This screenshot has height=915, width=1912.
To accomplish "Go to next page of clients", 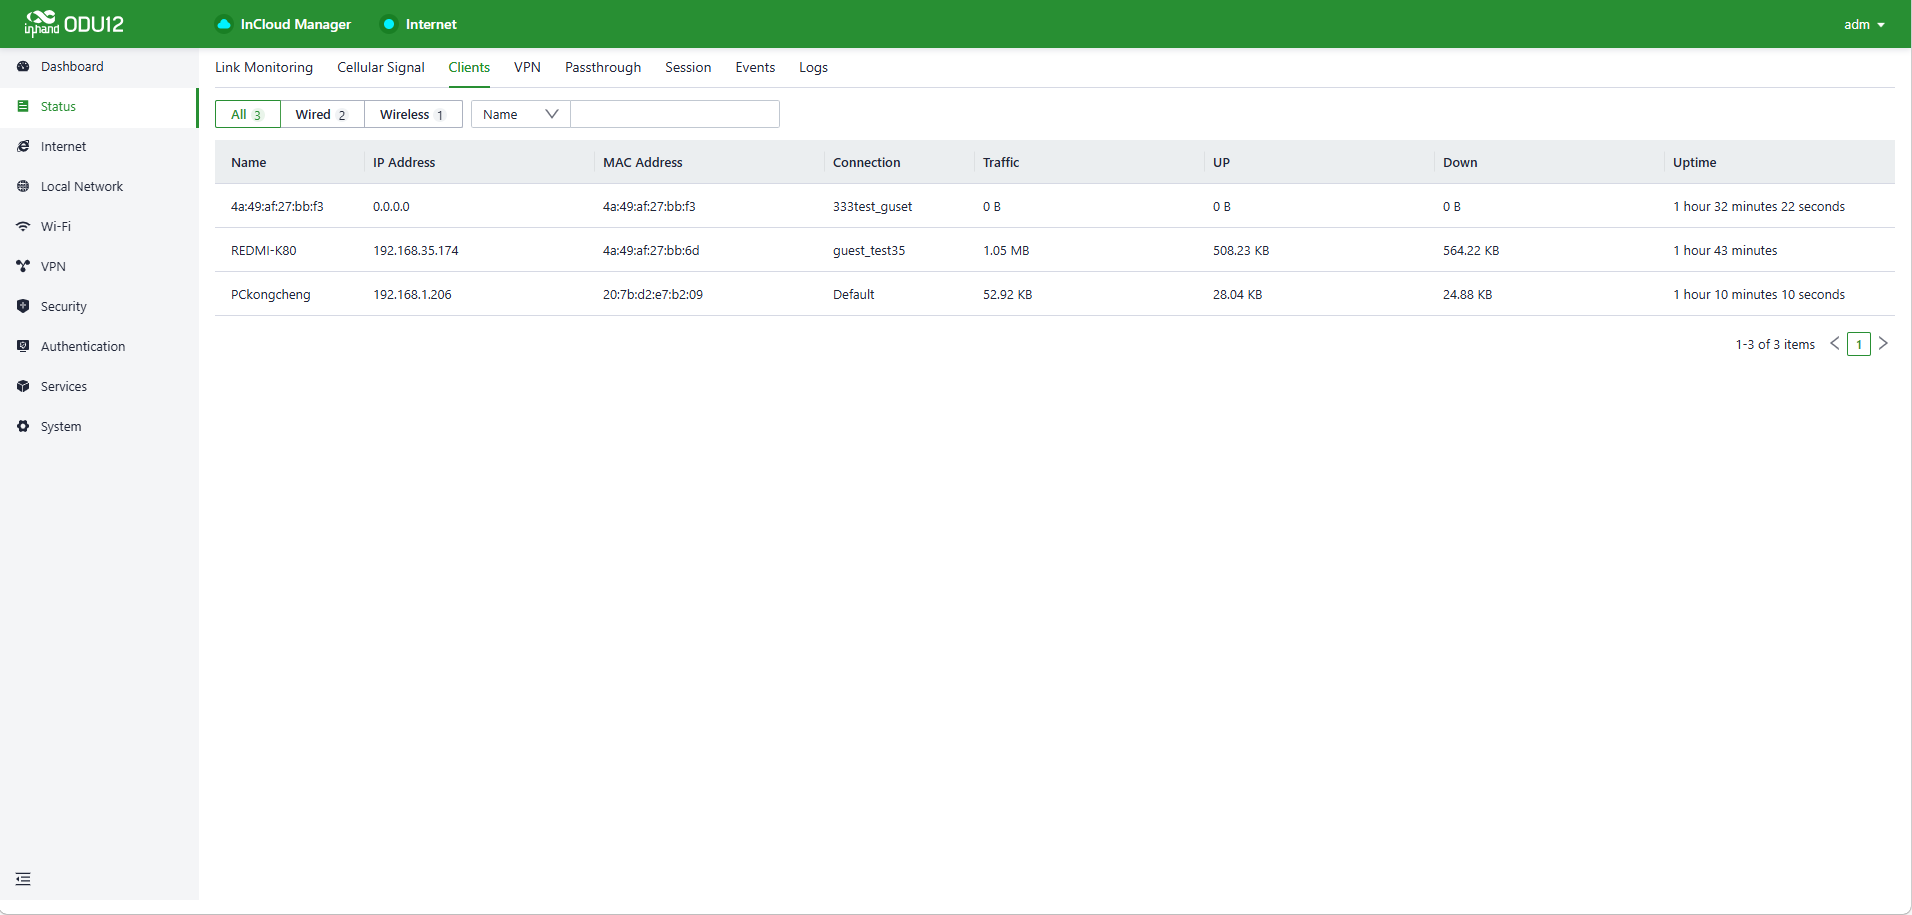I will (1883, 344).
